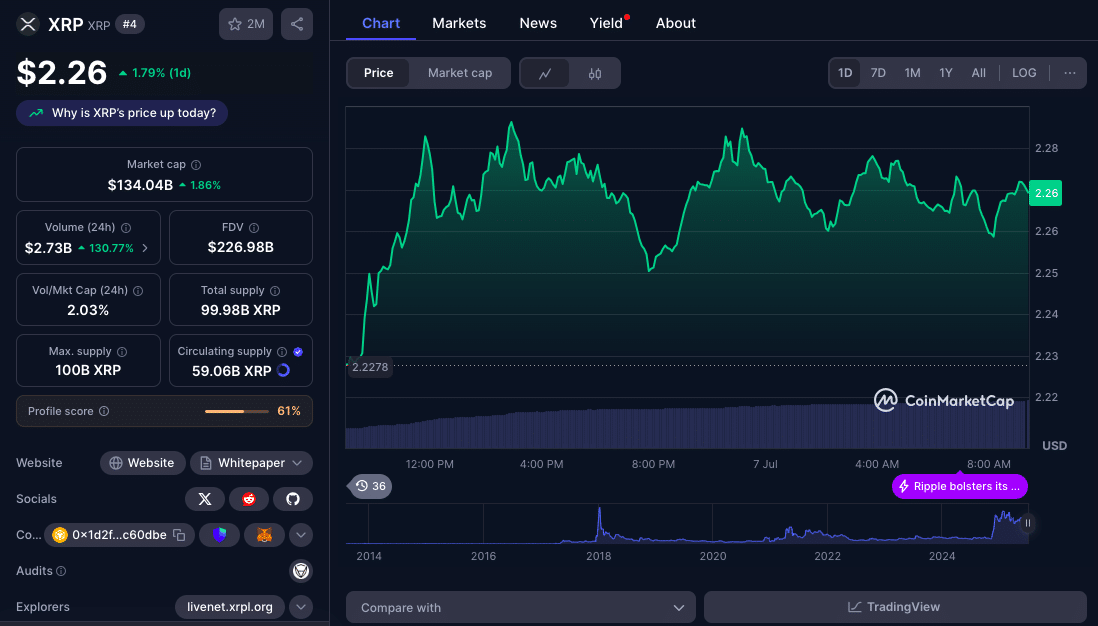The height and width of the screenshot is (626, 1098).
Task: Open livenet.xrpl.org explorer link
Action: (230, 607)
